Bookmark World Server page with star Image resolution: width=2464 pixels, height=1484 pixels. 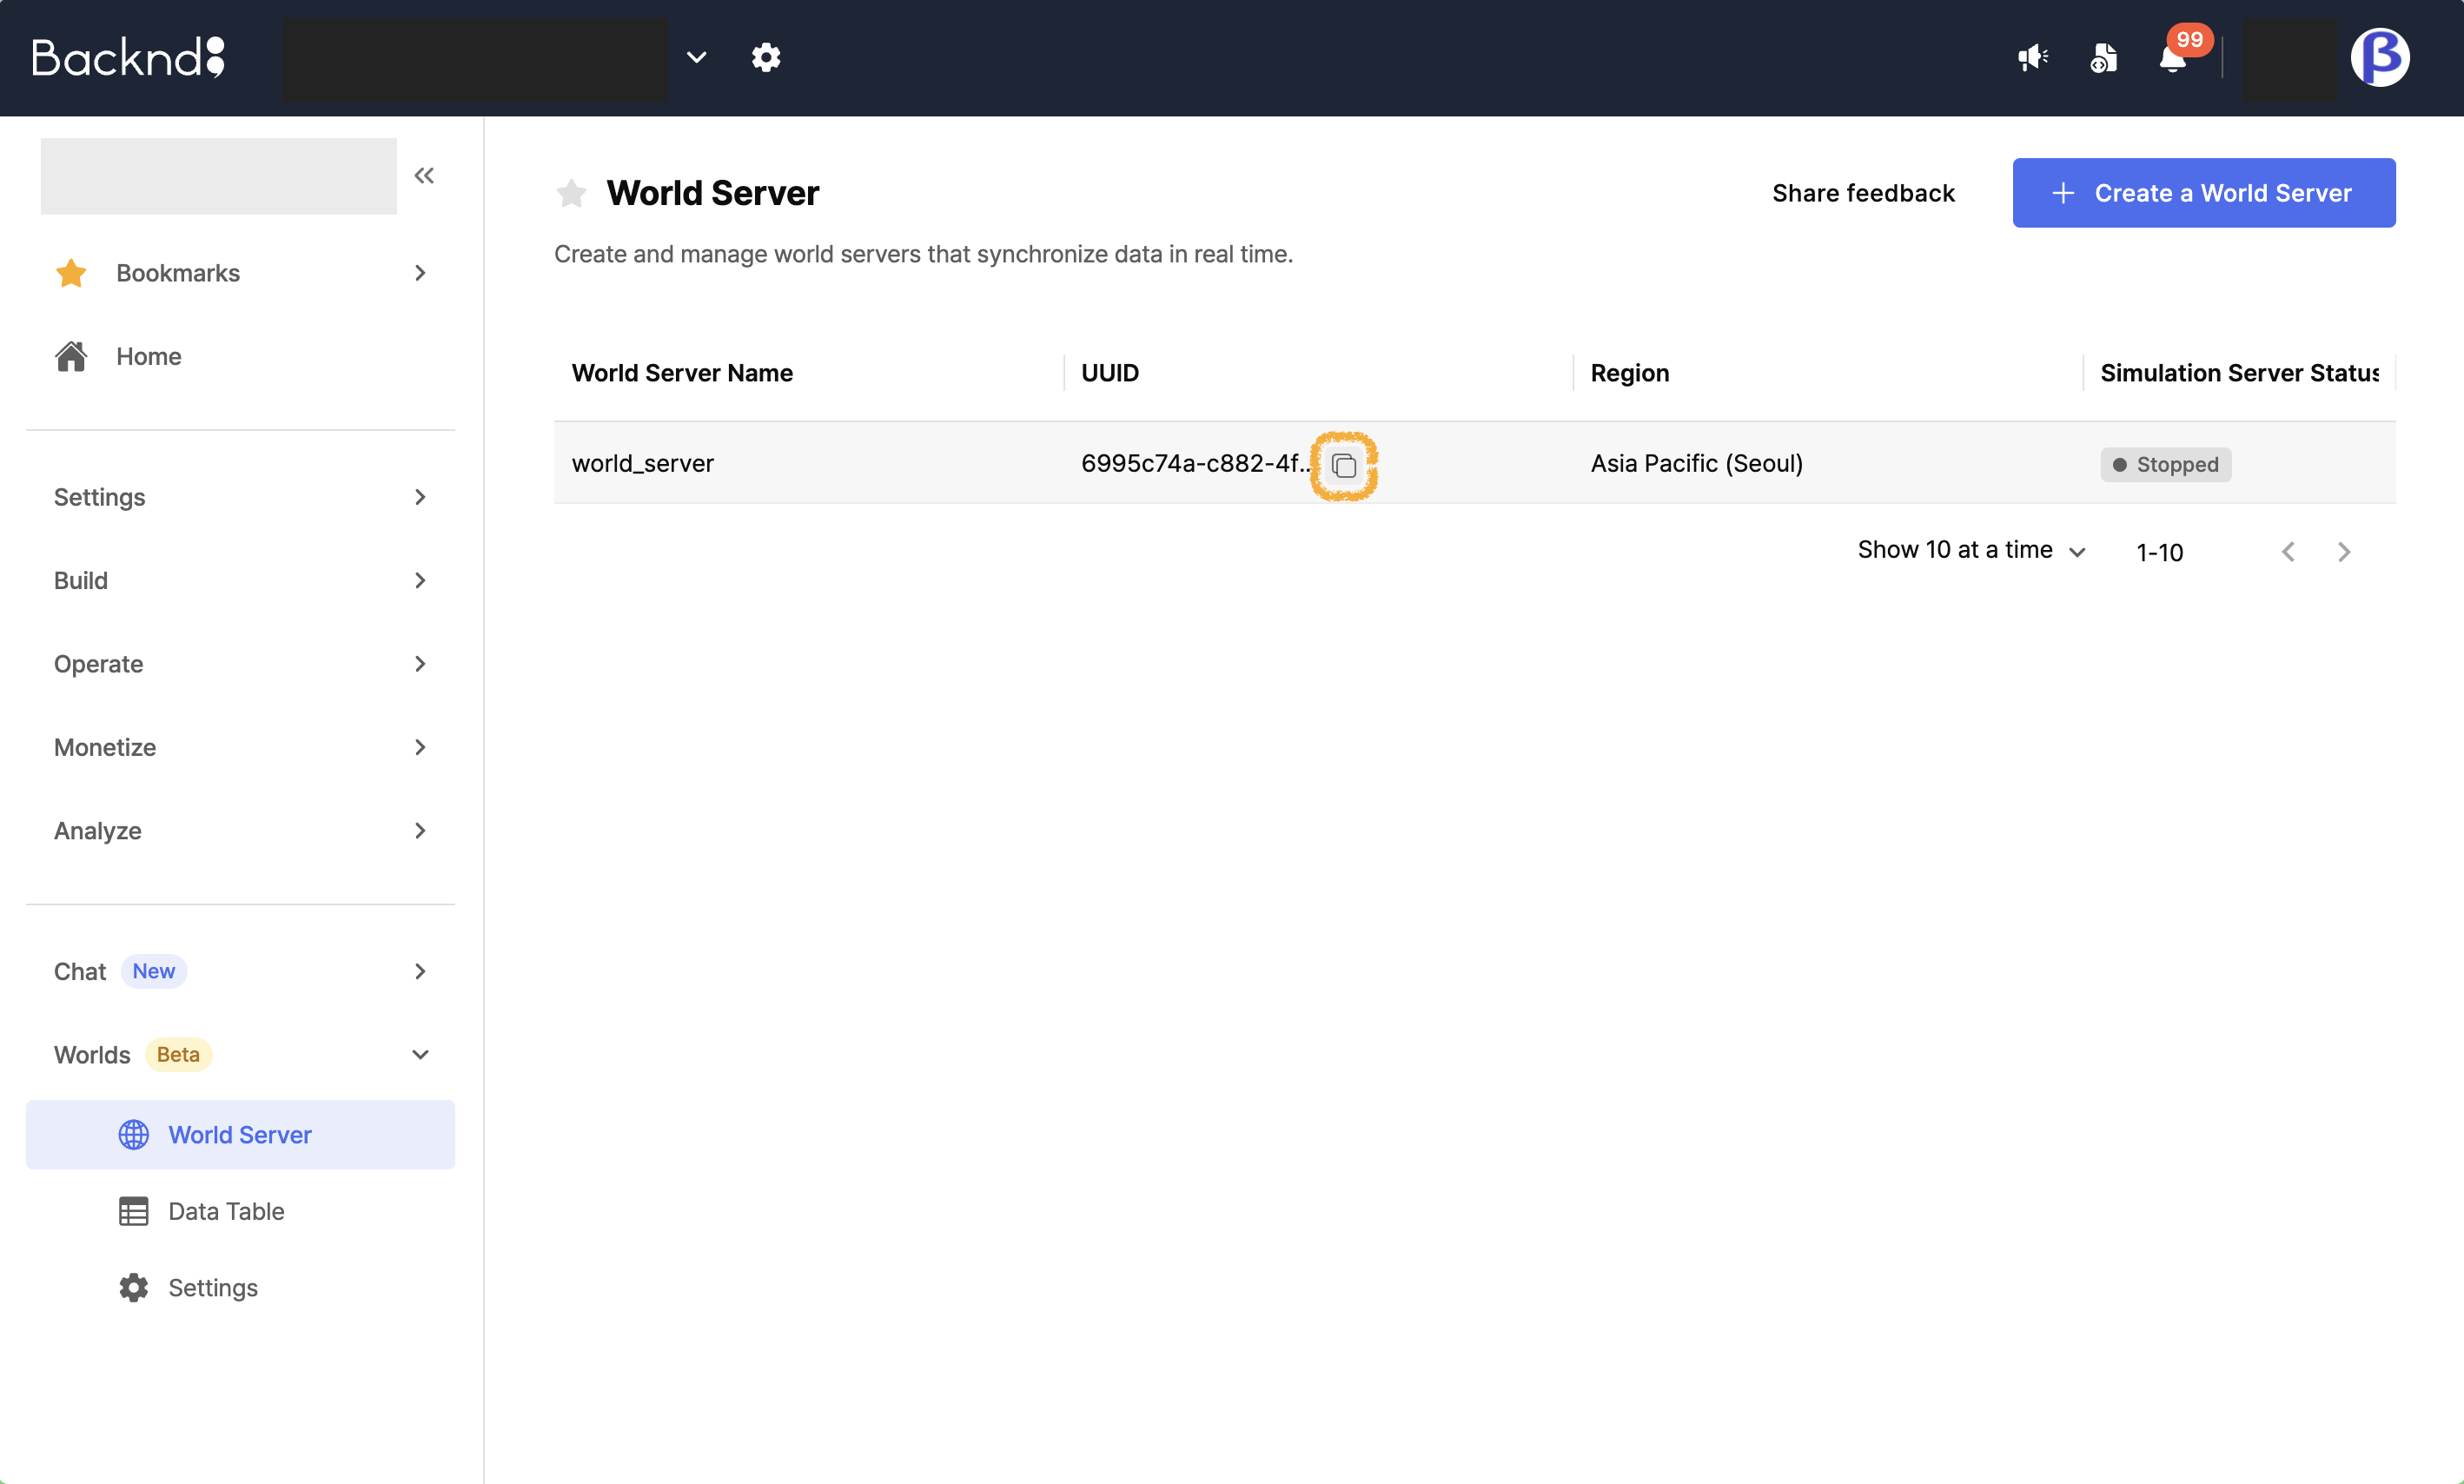pyautogui.click(x=571, y=193)
